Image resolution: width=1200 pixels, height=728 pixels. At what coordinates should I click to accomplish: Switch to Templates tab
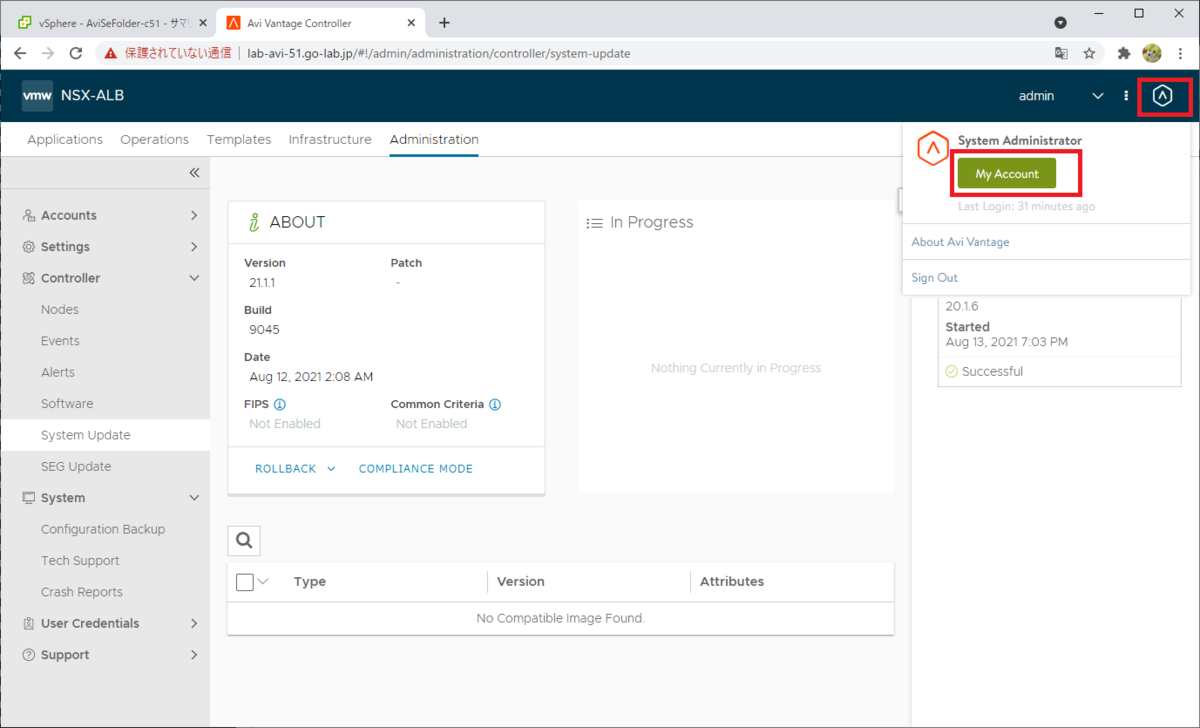(x=239, y=140)
